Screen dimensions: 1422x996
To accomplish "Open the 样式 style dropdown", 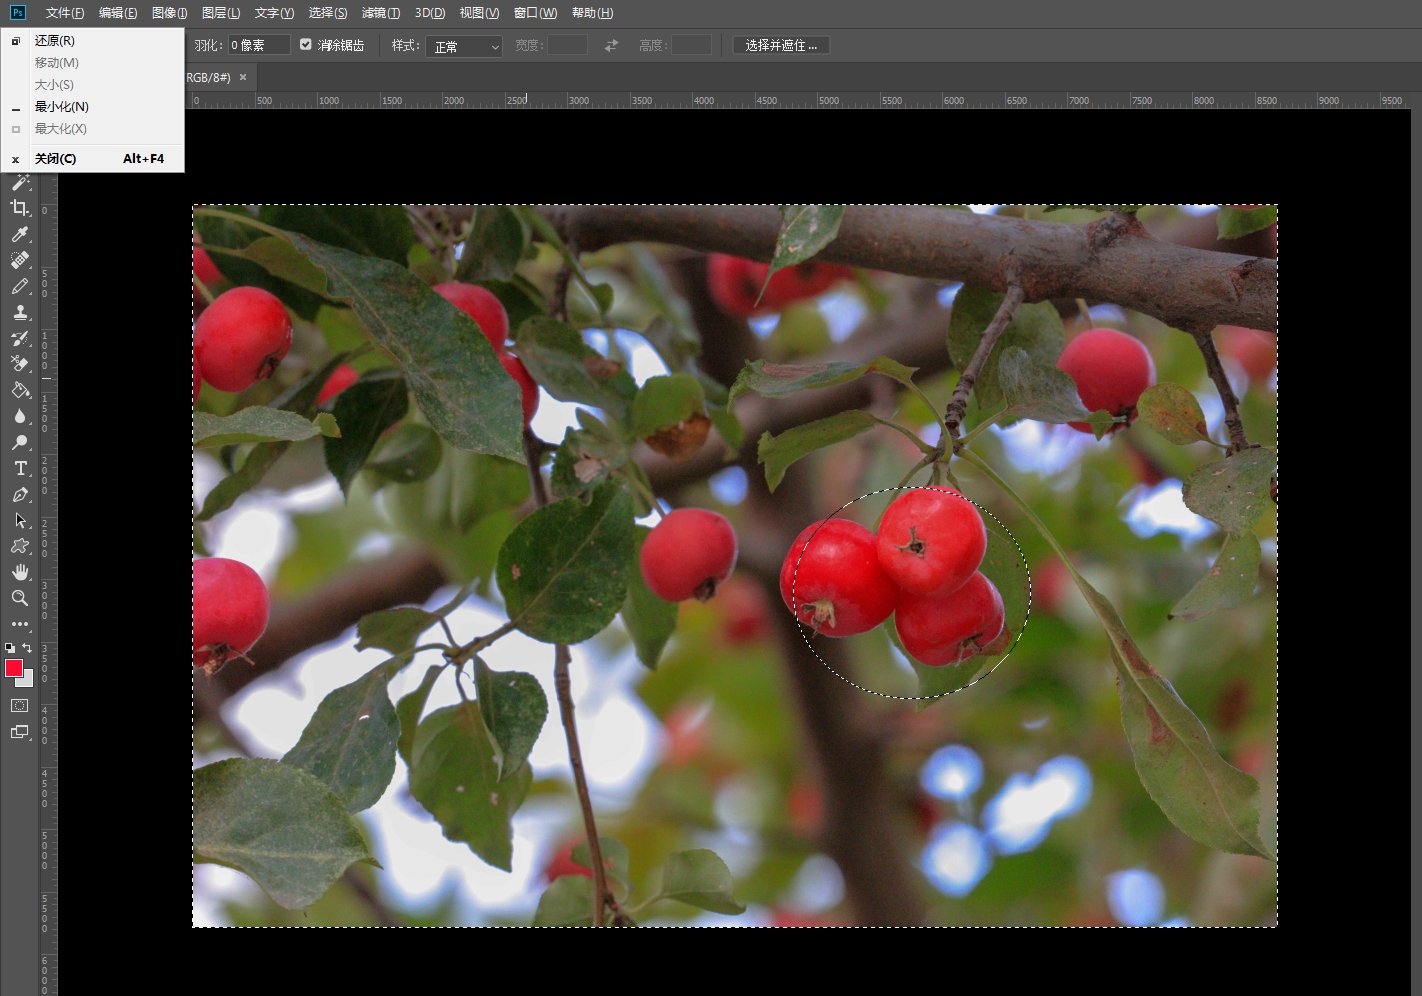I will (464, 46).
